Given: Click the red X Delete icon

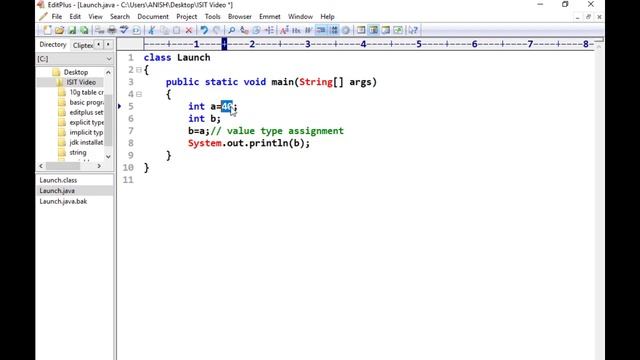Looking at the screenshot, I should click(189, 30).
